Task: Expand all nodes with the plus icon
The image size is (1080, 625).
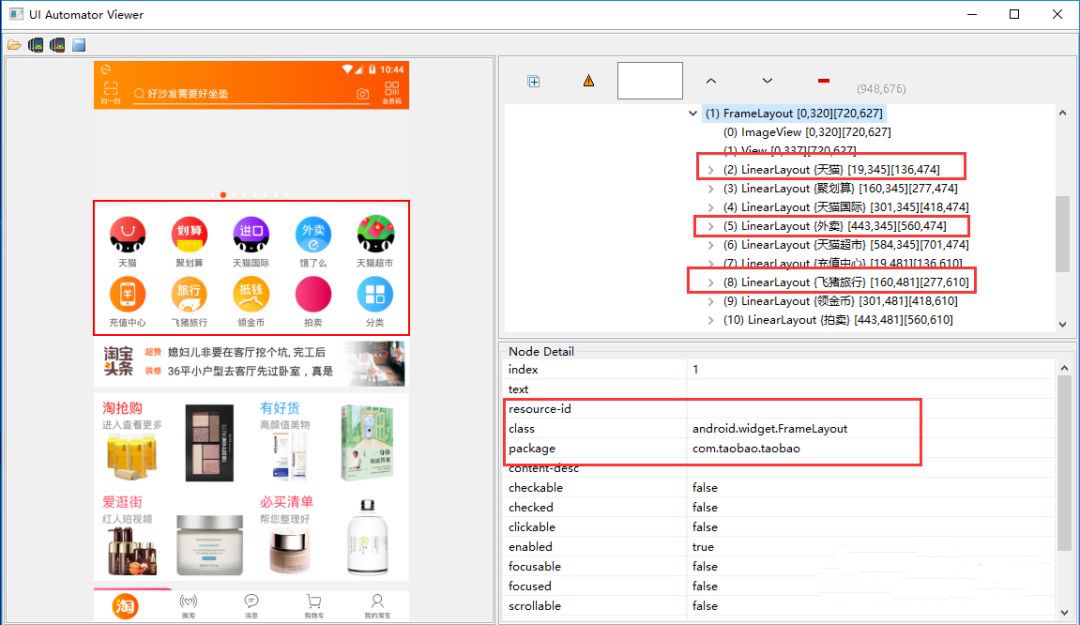Action: [534, 81]
